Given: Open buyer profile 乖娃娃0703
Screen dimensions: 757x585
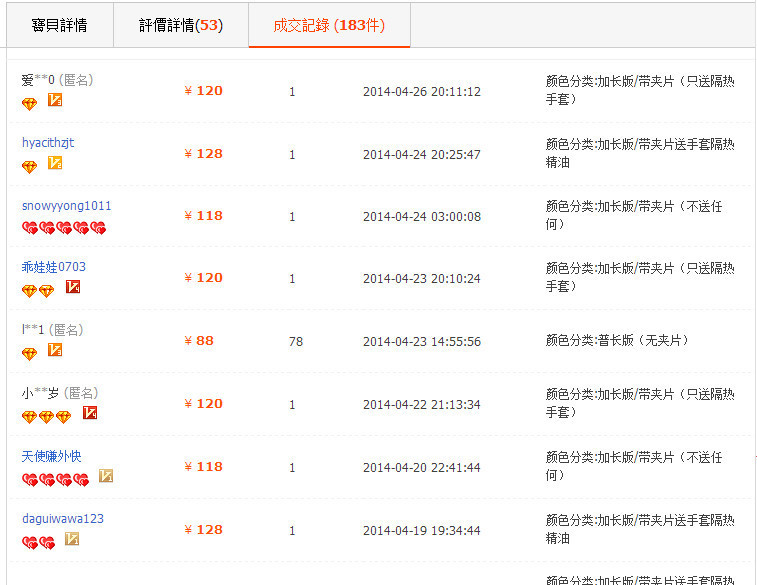Looking at the screenshot, I should coord(54,267).
